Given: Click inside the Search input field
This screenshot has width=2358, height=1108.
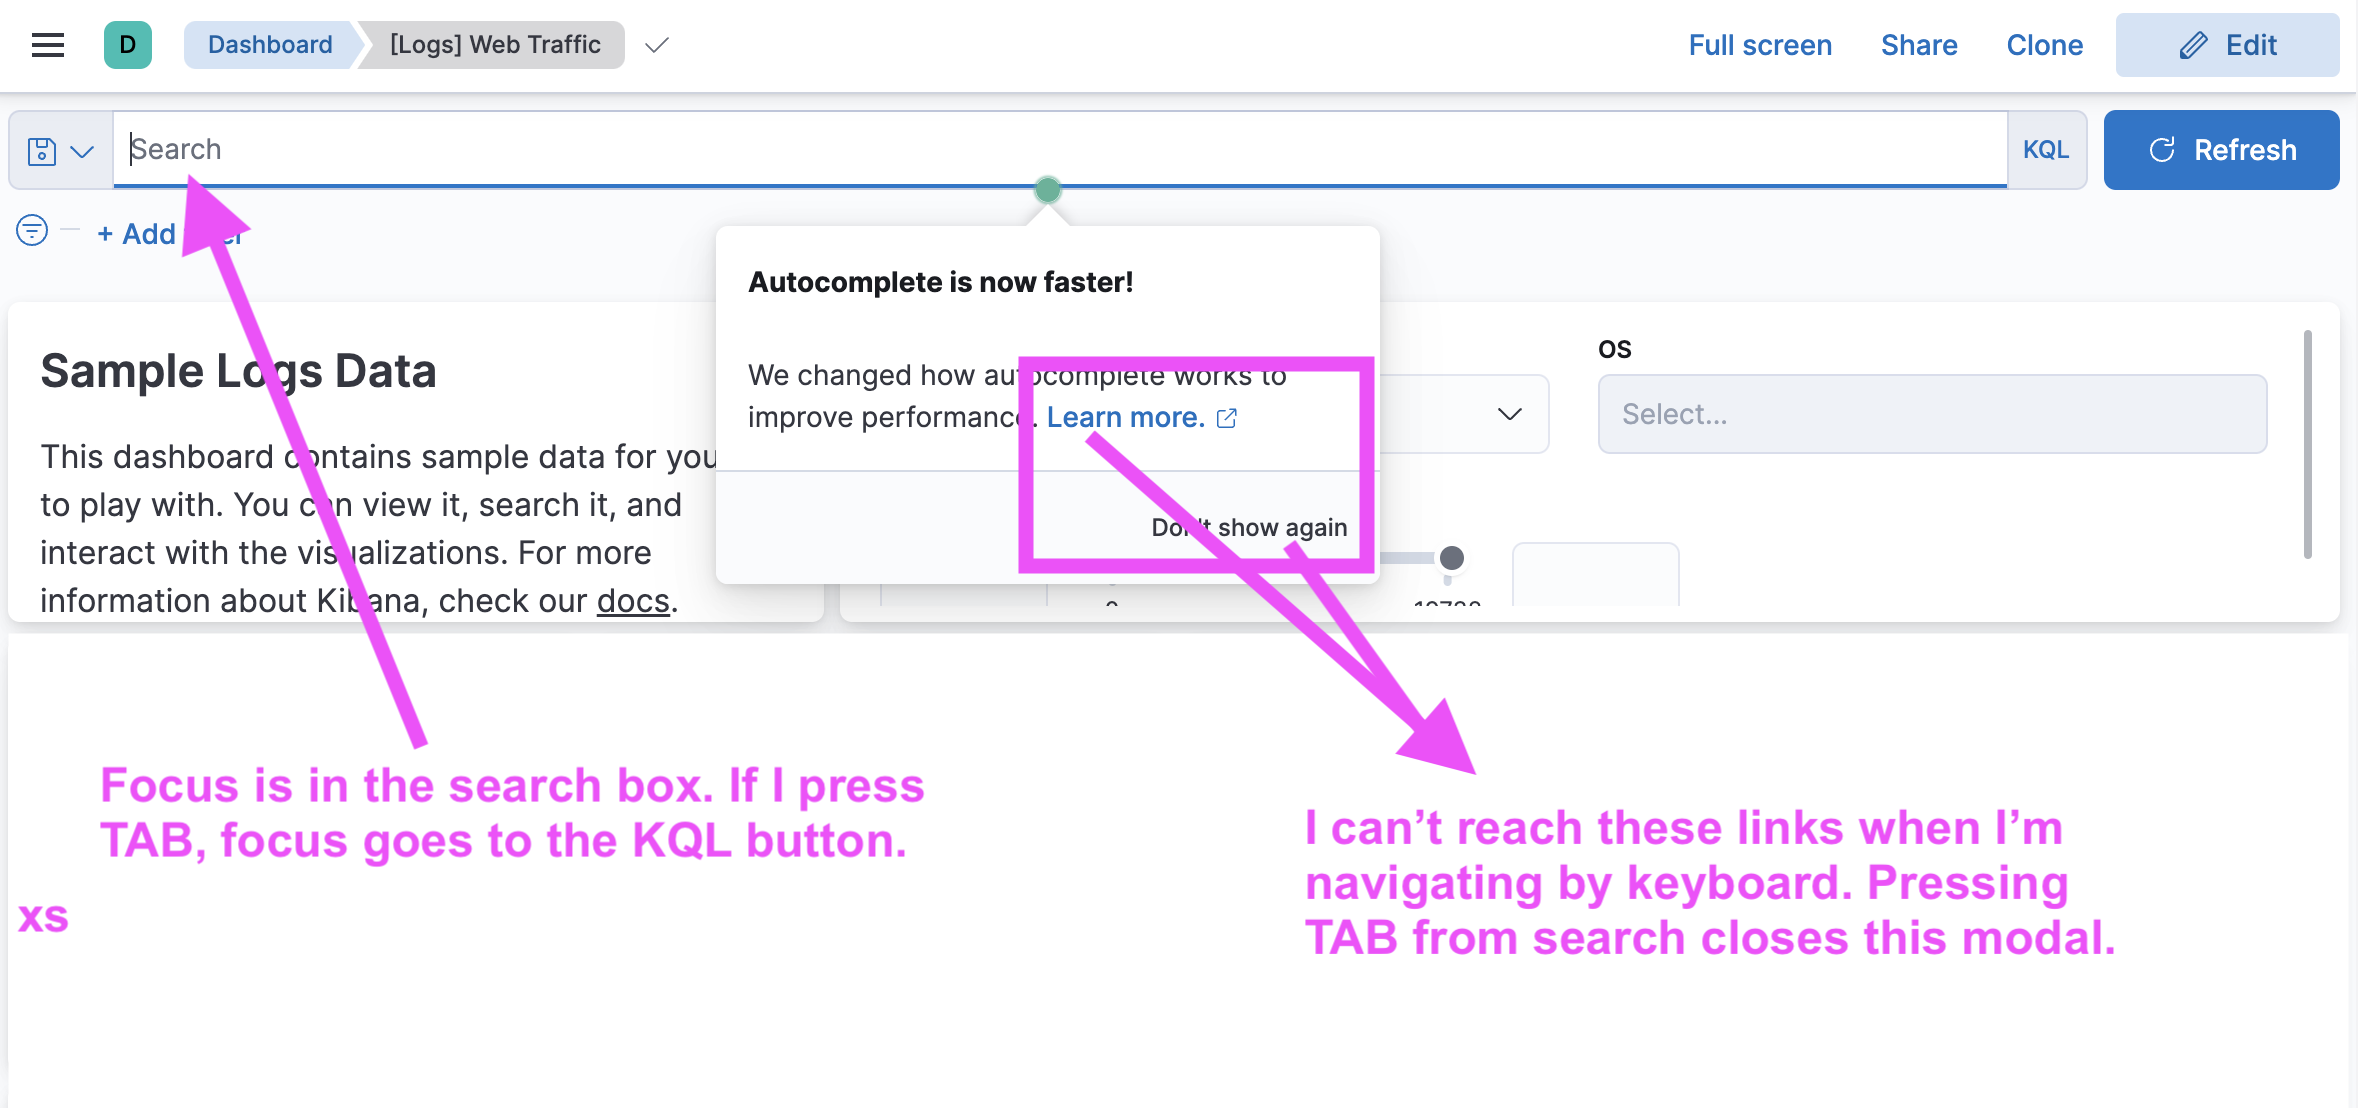Looking at the screenshot, I should point(600,149).
